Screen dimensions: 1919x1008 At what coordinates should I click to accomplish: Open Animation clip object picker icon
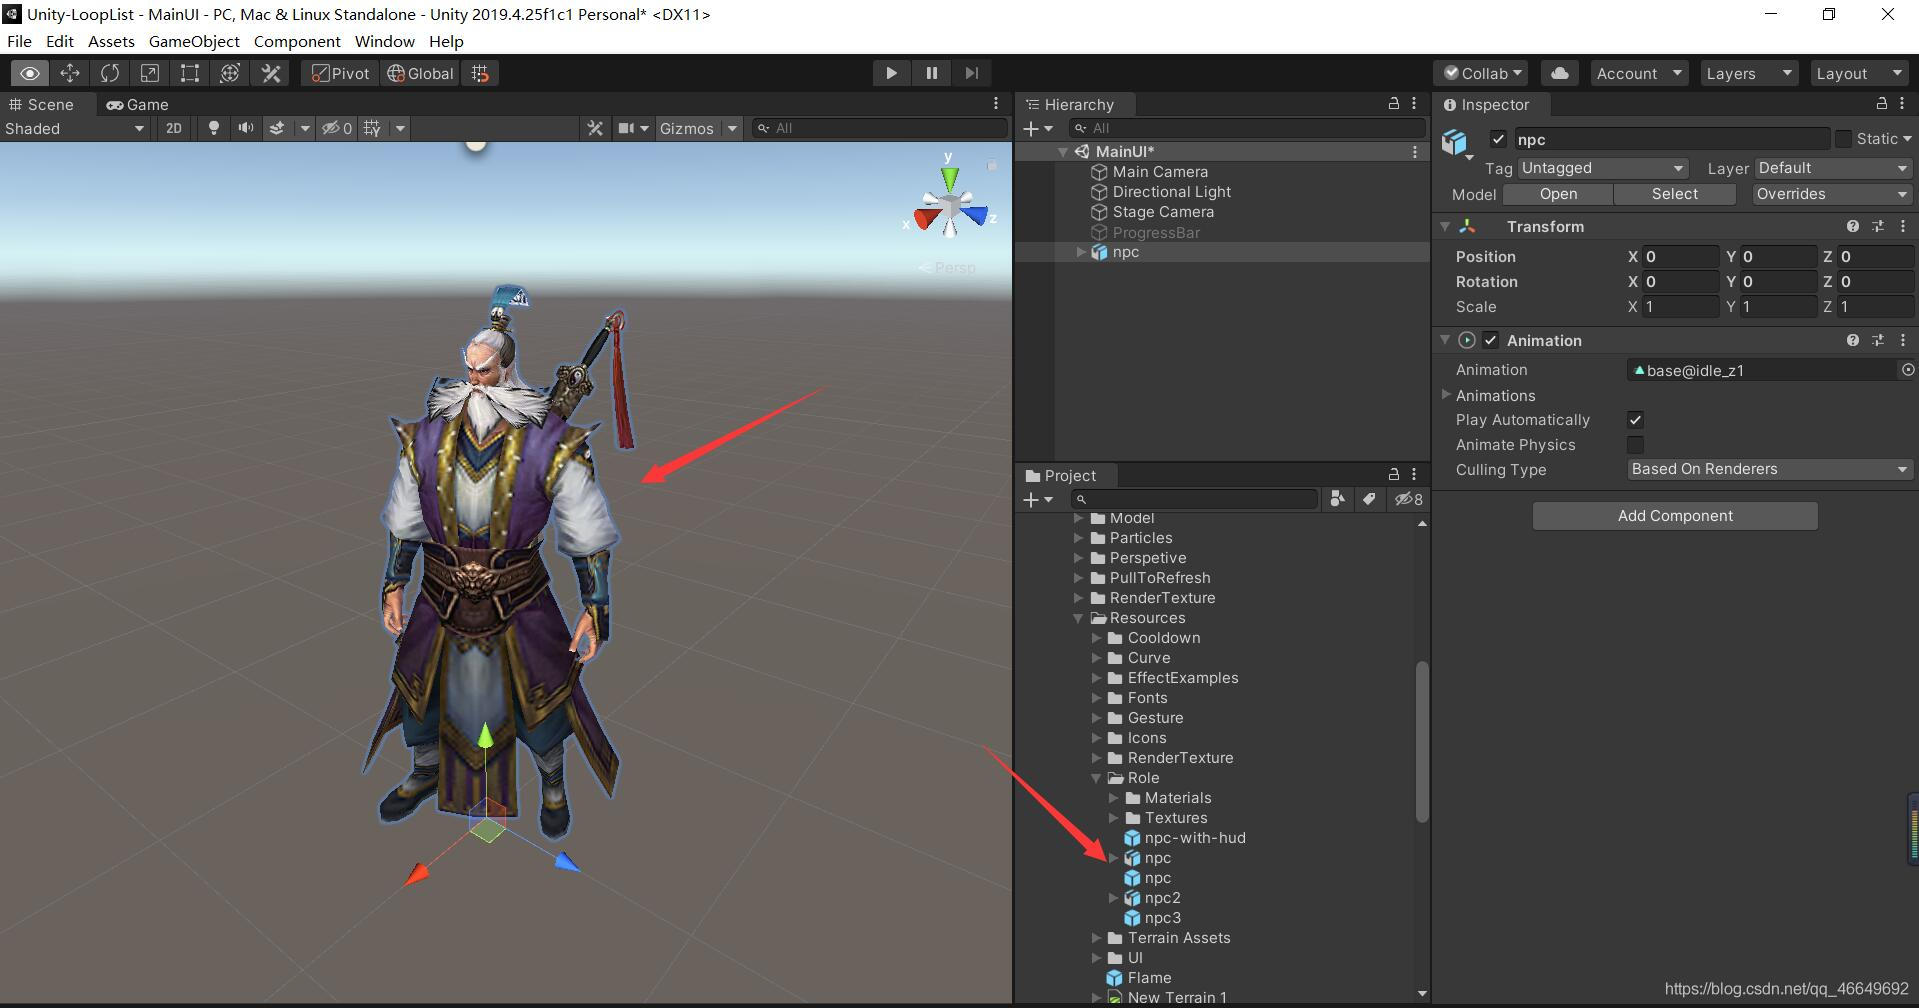[x=1907, y=370]
